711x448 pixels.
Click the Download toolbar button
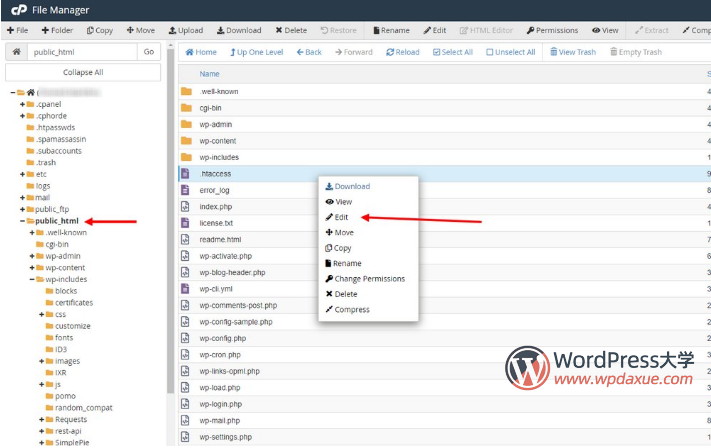coord(238,30)
